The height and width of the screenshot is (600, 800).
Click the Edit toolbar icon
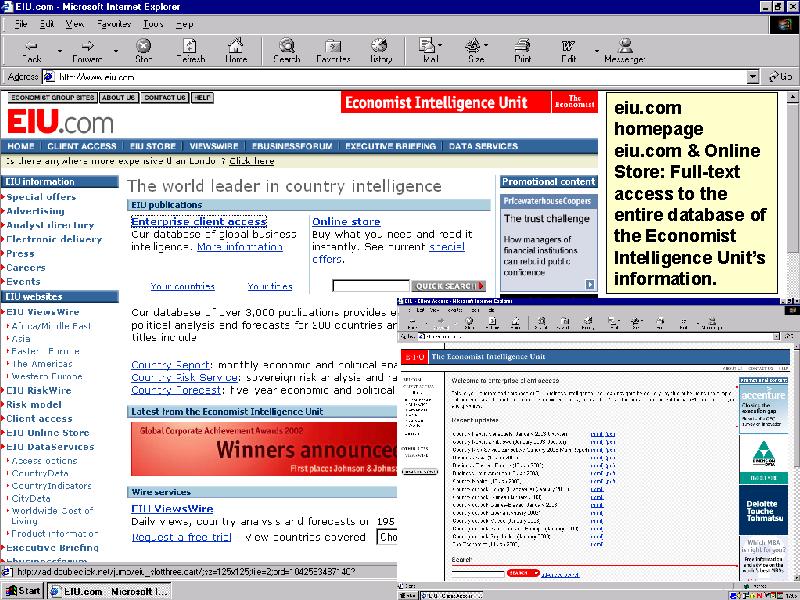(x=568, y=51)
